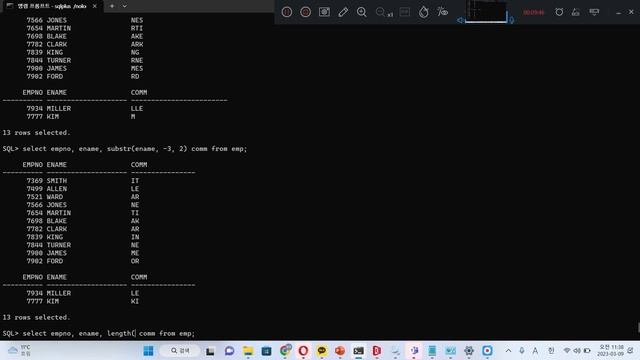Viewport: 640px width, 360px height.
Task: Select the recording region preview thumbnail
Action: [x=486, y=11]
